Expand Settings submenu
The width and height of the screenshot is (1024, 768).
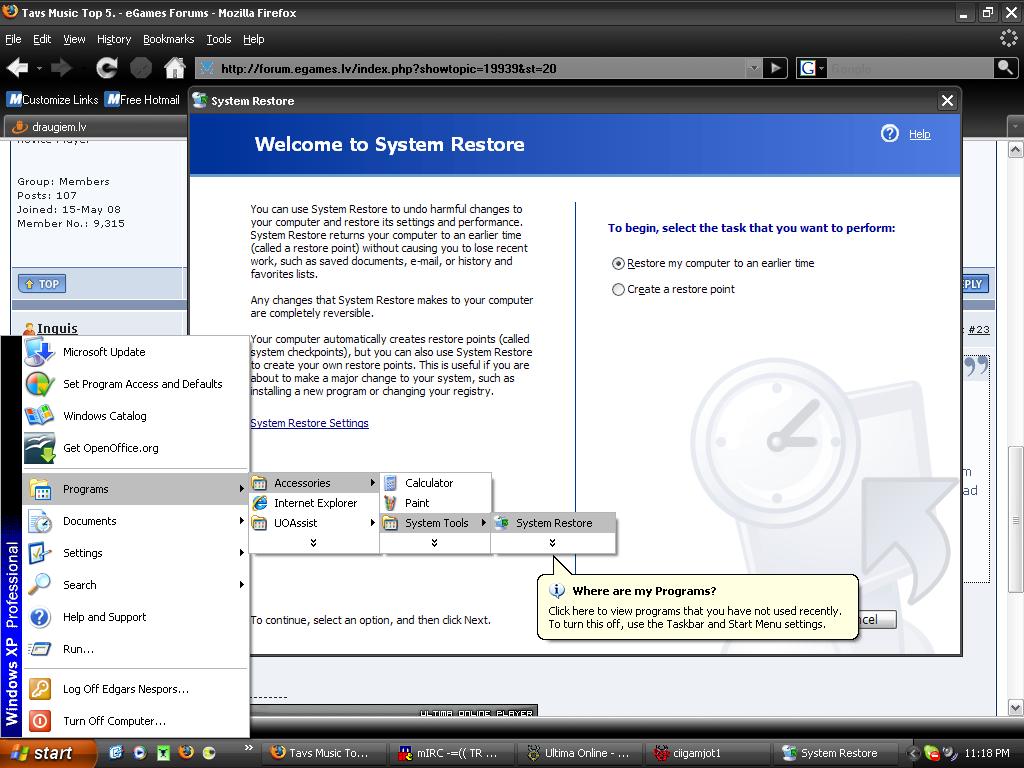tap(136, 553)
